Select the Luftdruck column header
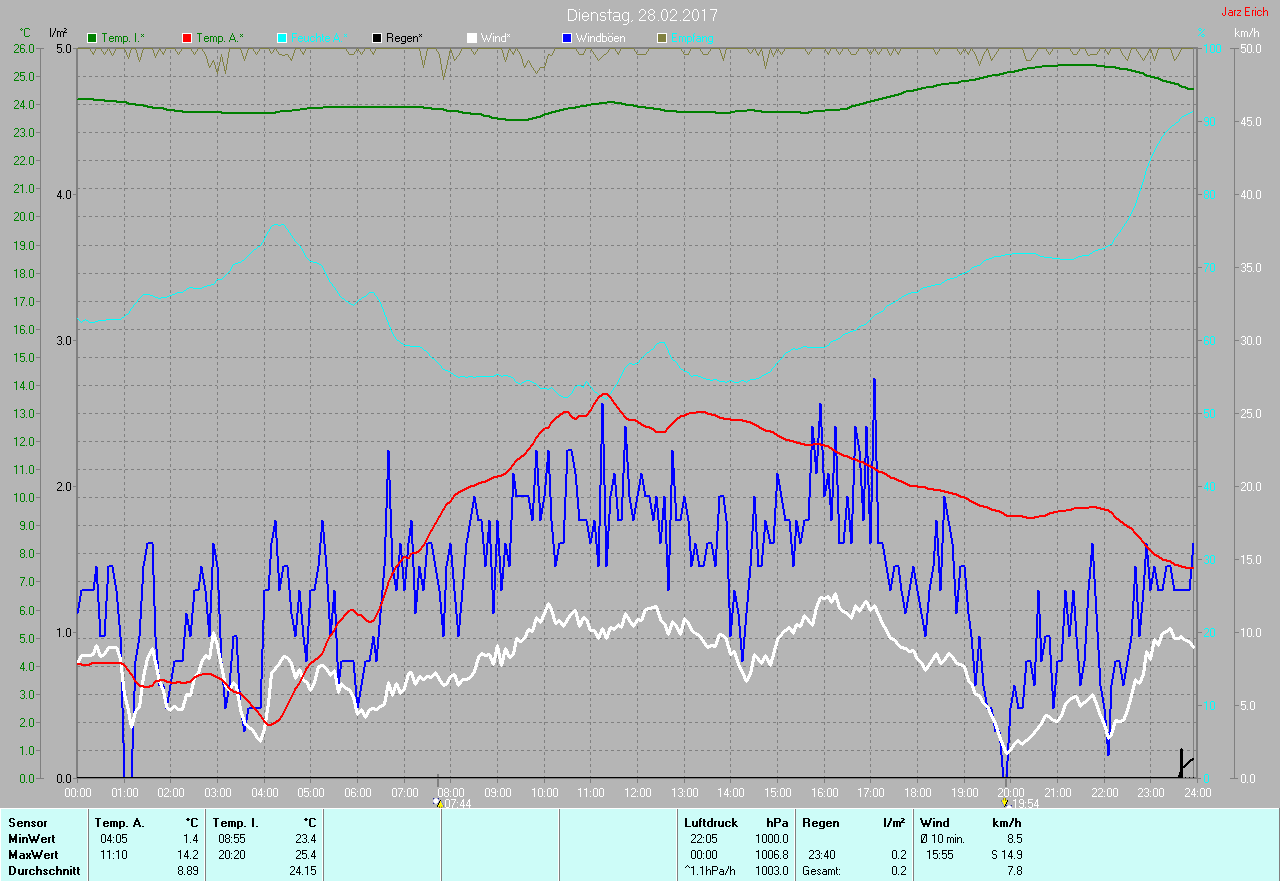 click(x=711, y=823)
